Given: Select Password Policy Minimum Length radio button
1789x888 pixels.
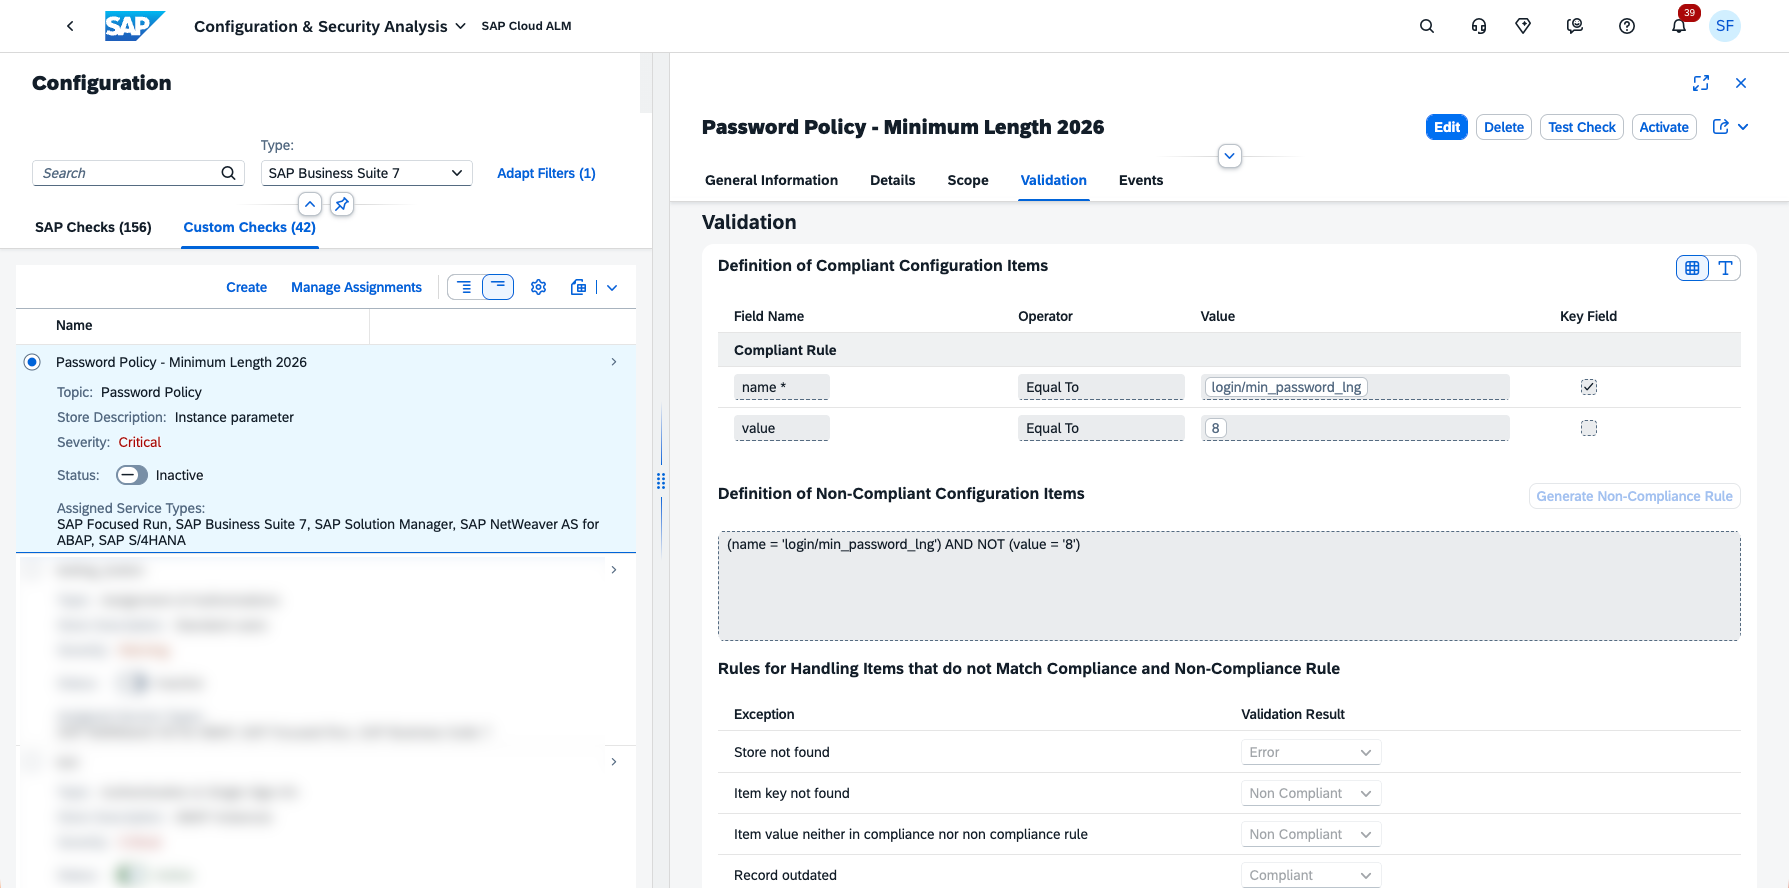Looking at the screenshot, I should [x=32, y=362].
